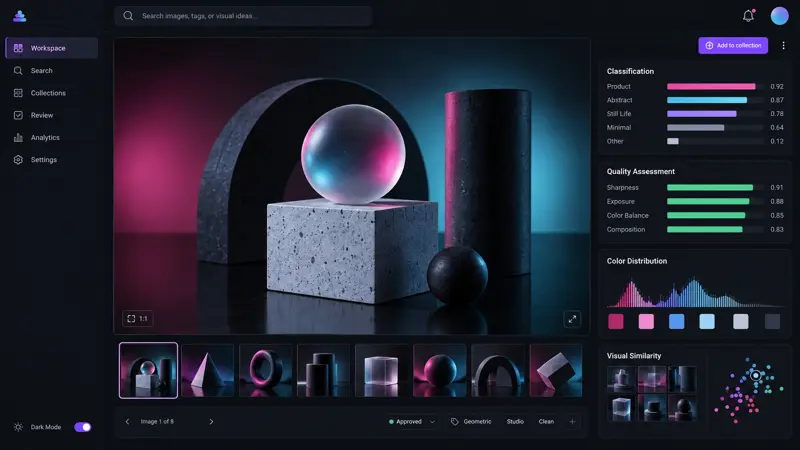The width and height of the screenshot is (800, 450).
Task: Open the three-dot more options menu
Action: click(x=783, y=45)
